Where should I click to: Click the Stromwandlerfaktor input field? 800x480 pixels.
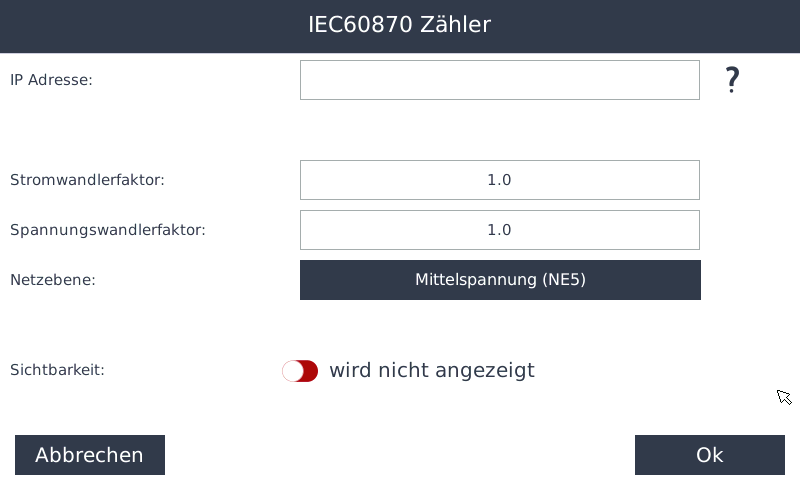tap(499, 180)
